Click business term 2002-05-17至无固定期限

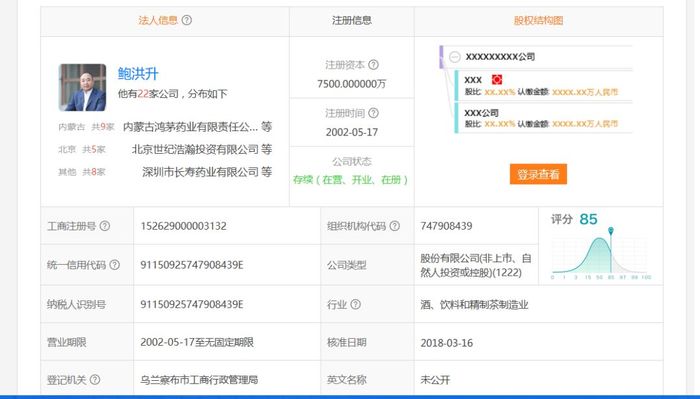click(197, 342)
